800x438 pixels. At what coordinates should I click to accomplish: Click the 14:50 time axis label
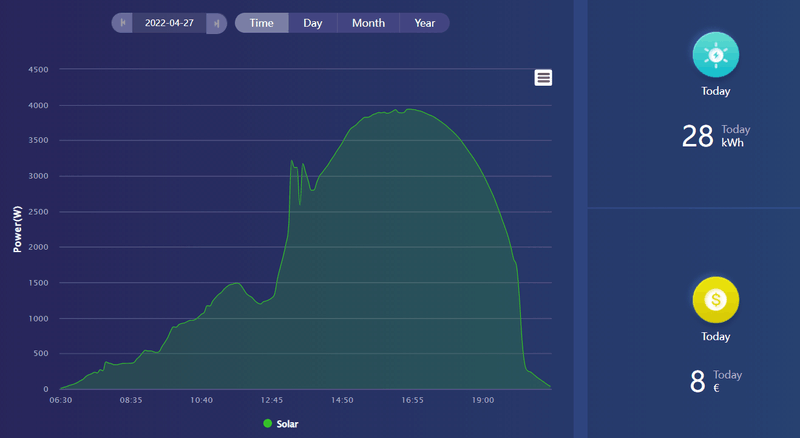pyautogui.click(x=342, y=400)
